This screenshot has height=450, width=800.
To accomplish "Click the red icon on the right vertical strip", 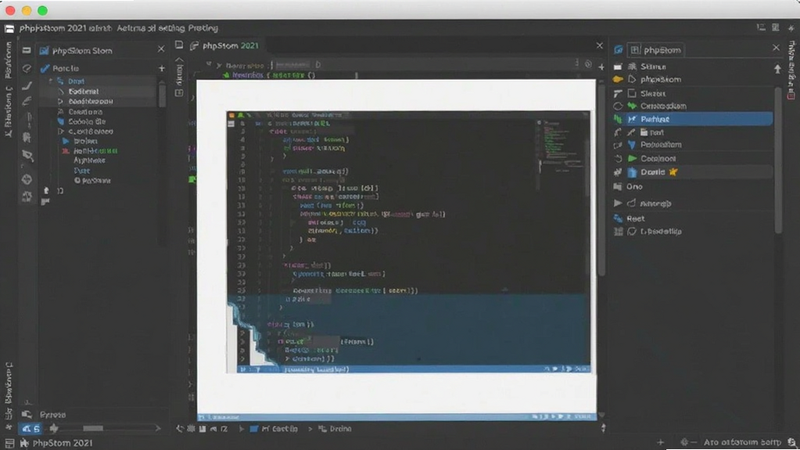I will 791,95.
